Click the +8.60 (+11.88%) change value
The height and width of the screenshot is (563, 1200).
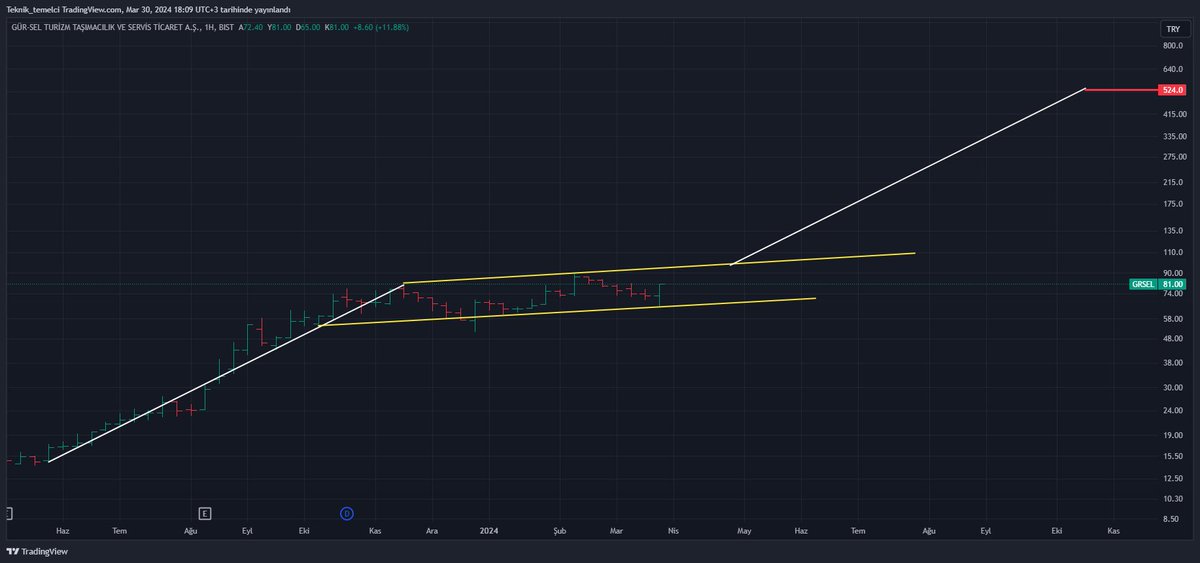coord(381,27)
